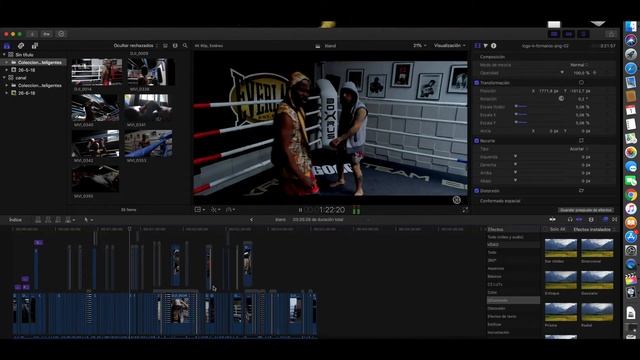Select the 360° effects category

(492, 260)
